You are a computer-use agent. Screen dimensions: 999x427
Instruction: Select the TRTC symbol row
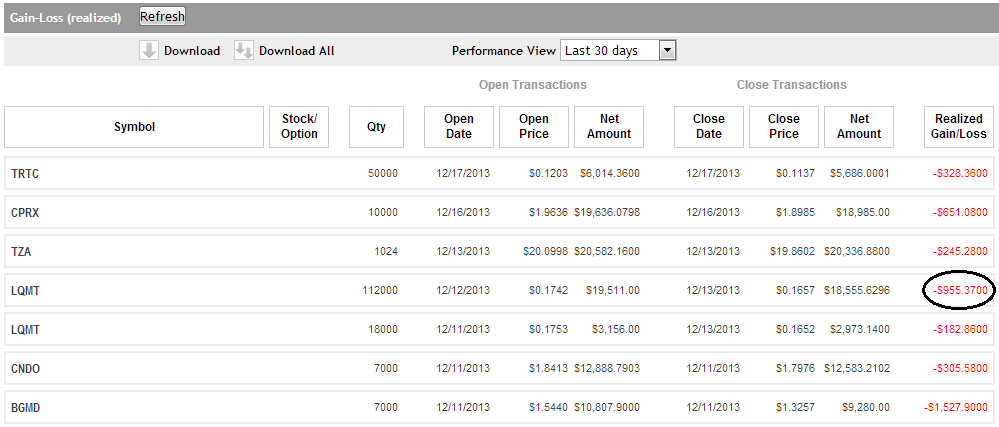(25, 174)
